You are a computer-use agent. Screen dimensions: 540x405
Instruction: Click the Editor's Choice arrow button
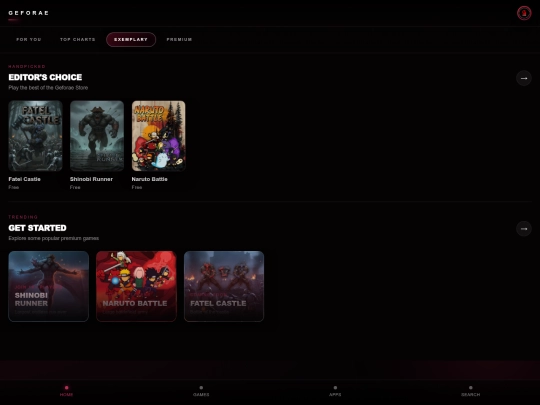[523, 78]
